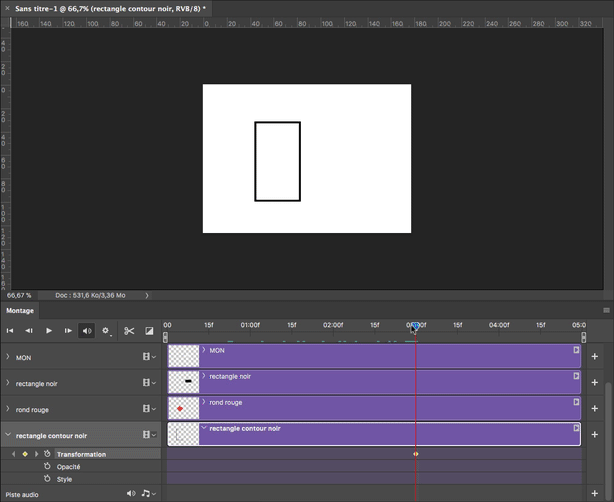Split clip at playhead with scissors
This screenshot has width=614, height=502.
(x=129, y=331)
